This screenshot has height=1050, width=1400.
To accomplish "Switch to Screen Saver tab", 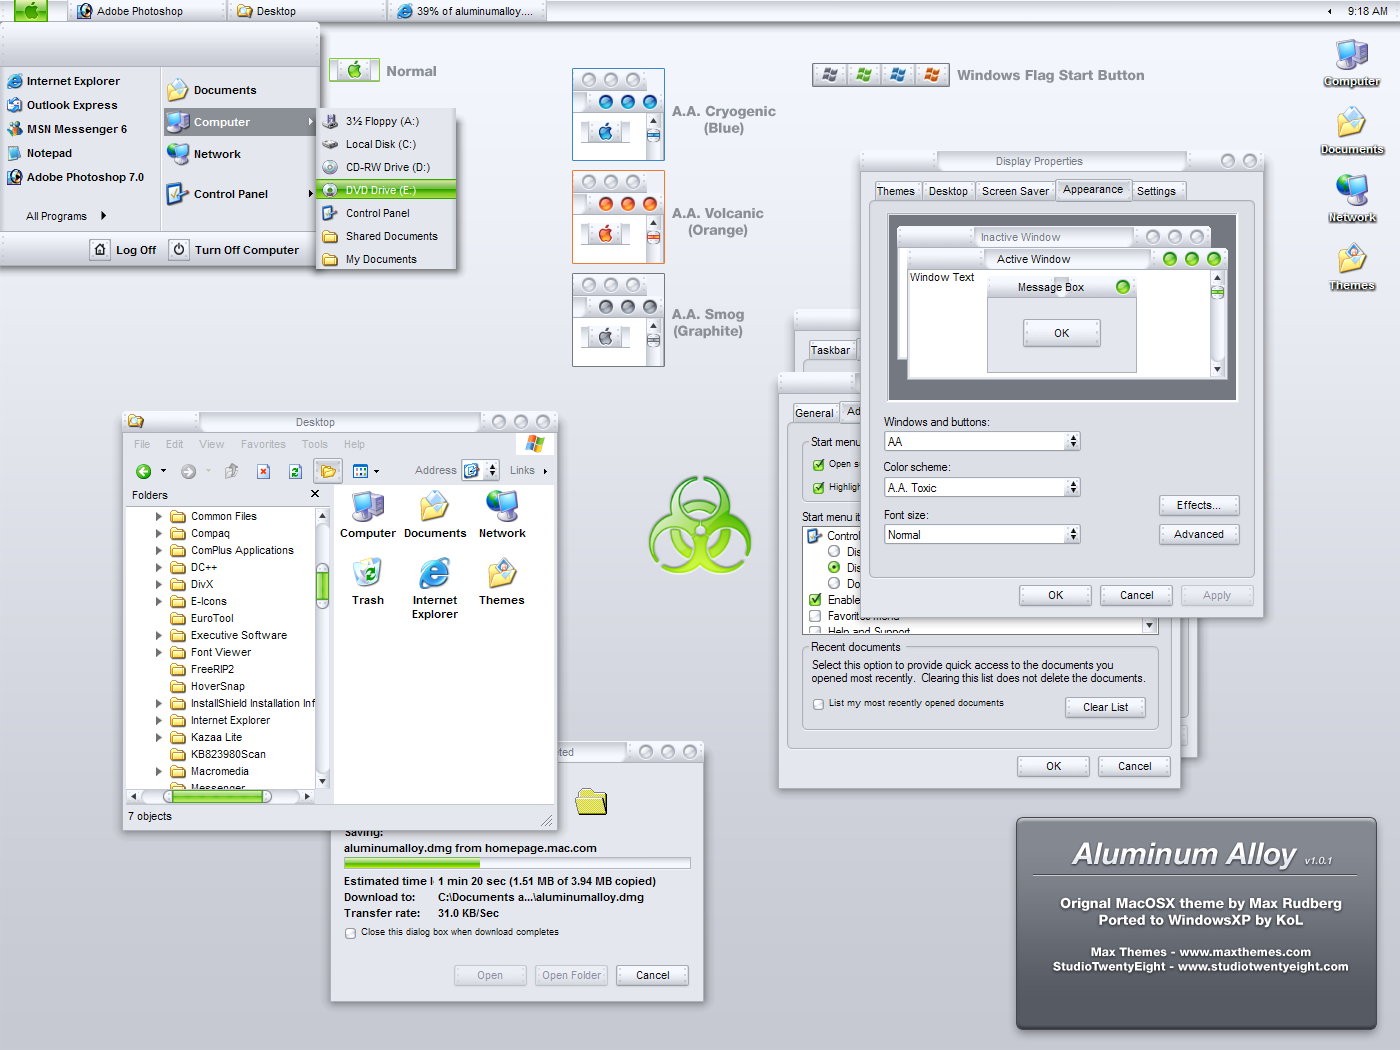I will pyautogui.click(x=1015, y=191).
